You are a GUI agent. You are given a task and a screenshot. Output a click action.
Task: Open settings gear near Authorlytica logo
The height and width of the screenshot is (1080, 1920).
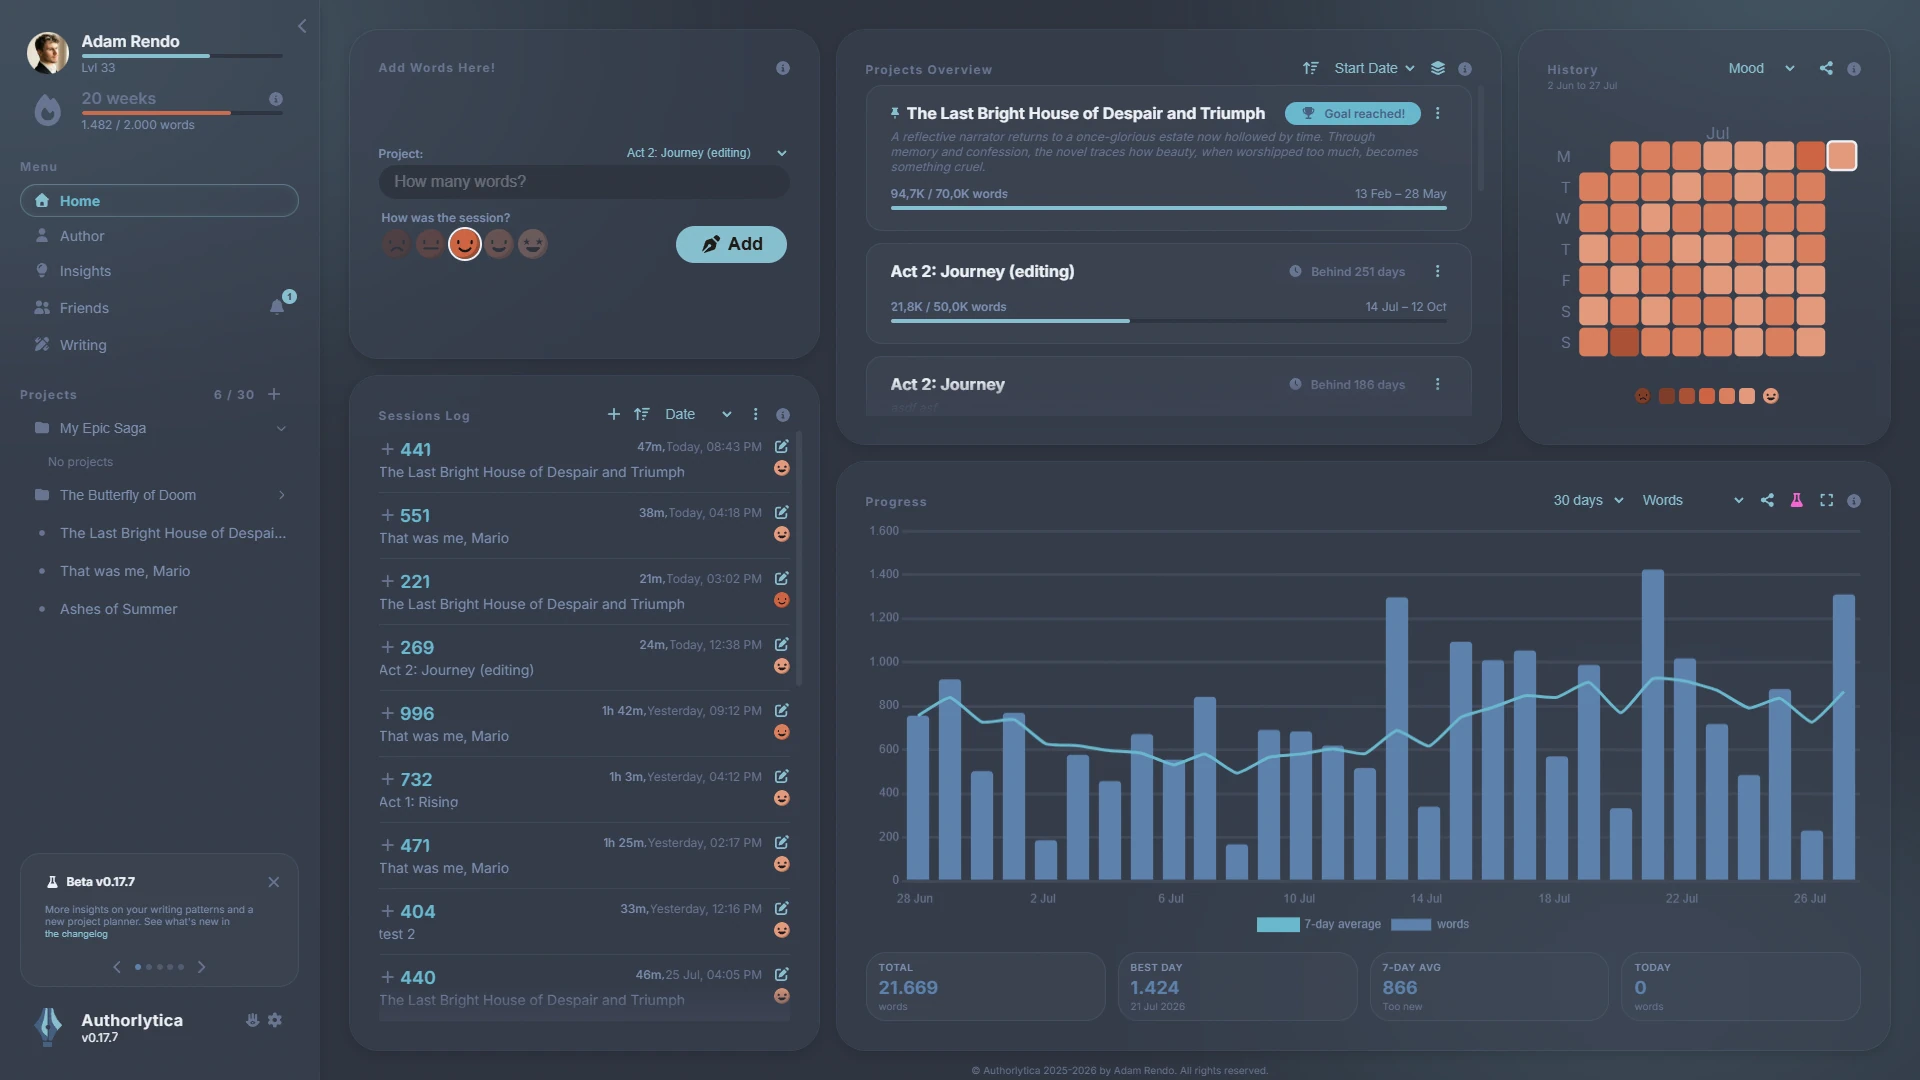pyautogui.click(x=275, y=1020)
